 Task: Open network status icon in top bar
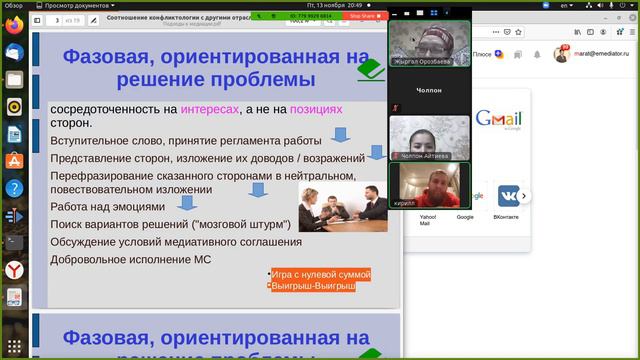(x=589, y=5)
